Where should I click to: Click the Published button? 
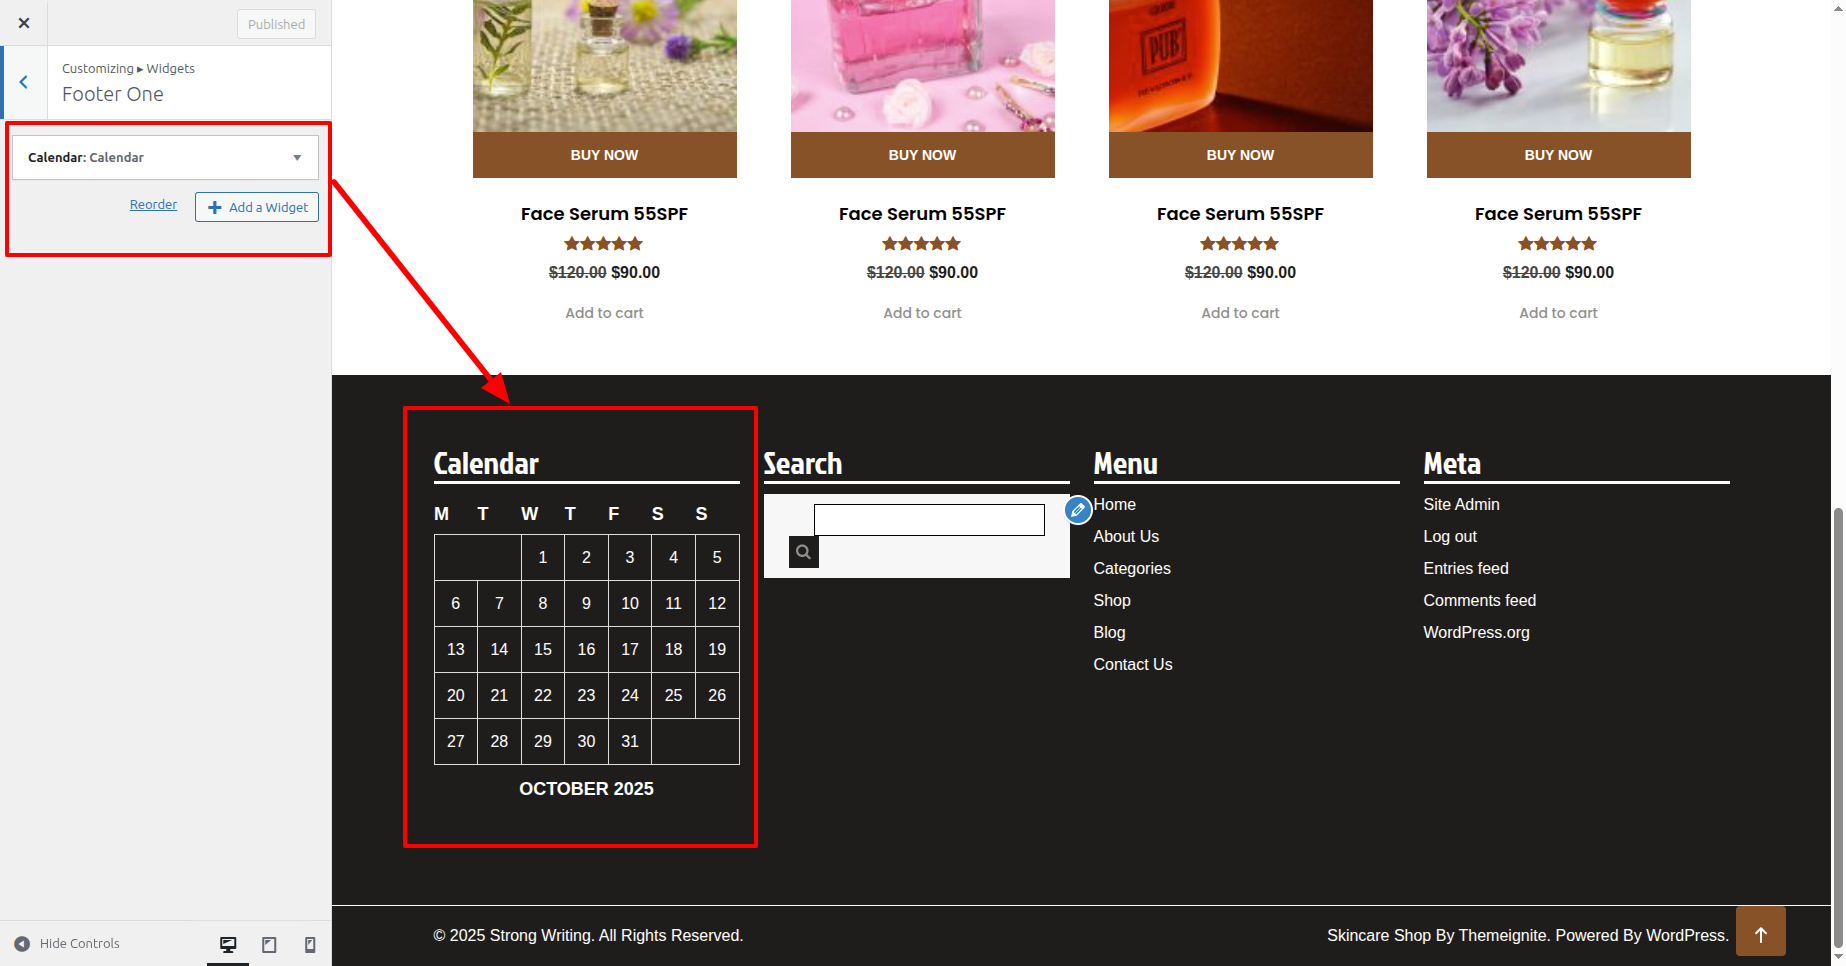[x=276, y=24]
